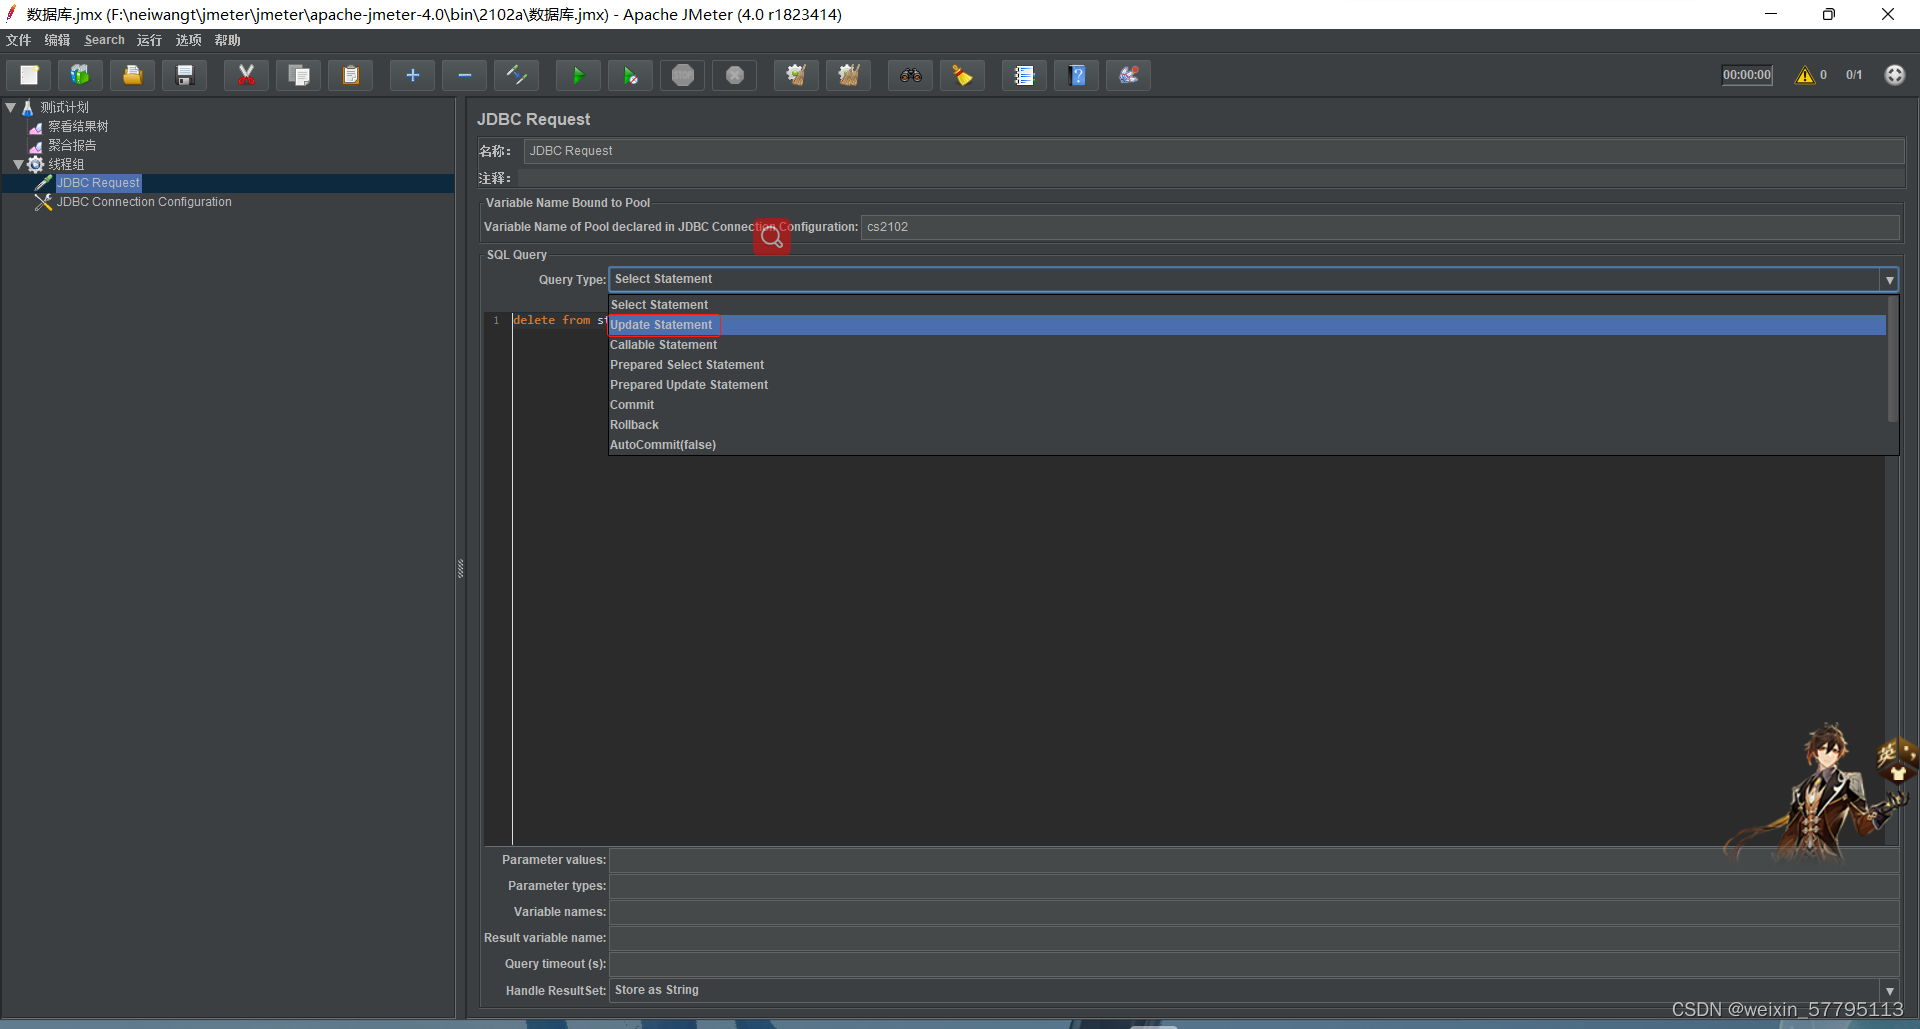Screen dimensions: 1920x1029
Task: Click the Help question mark icon
Action: point(1076,75)
